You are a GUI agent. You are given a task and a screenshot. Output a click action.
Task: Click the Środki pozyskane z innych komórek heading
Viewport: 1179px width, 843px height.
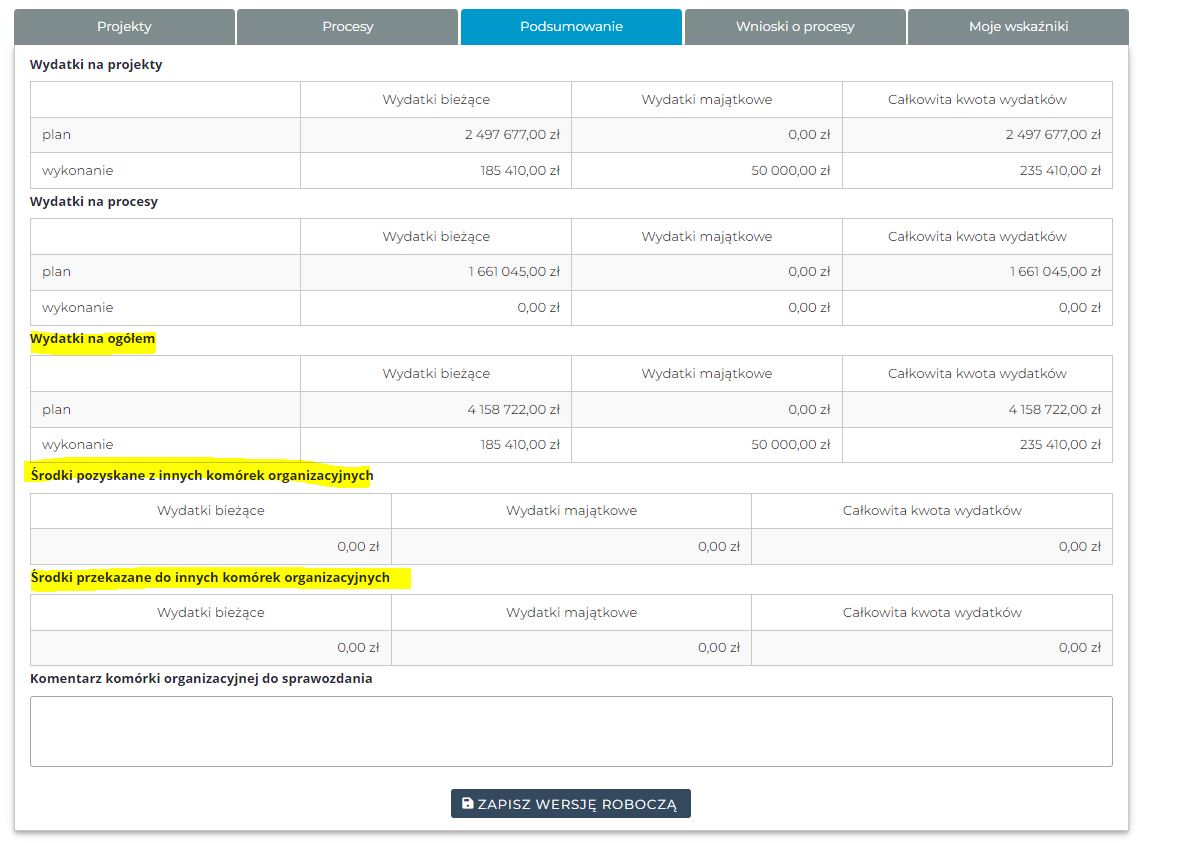pyautogui.click(x=201, y=476)
